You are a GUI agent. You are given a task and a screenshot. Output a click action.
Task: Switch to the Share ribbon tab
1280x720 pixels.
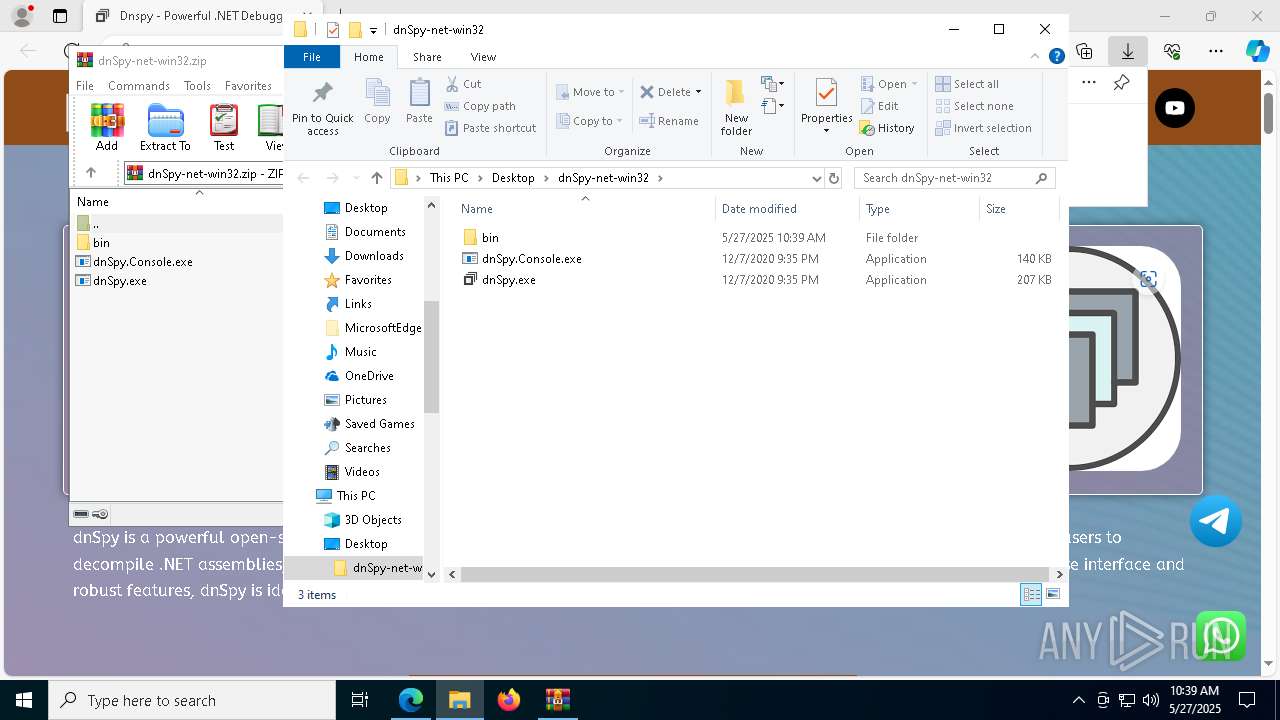[427, 57]
